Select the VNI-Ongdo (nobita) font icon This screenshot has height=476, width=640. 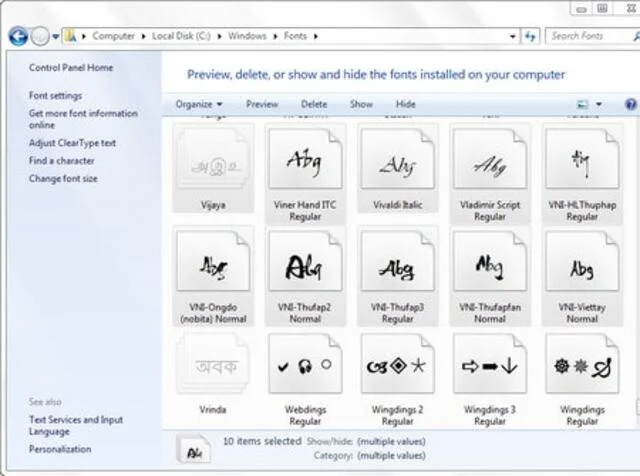click(213, 261)
